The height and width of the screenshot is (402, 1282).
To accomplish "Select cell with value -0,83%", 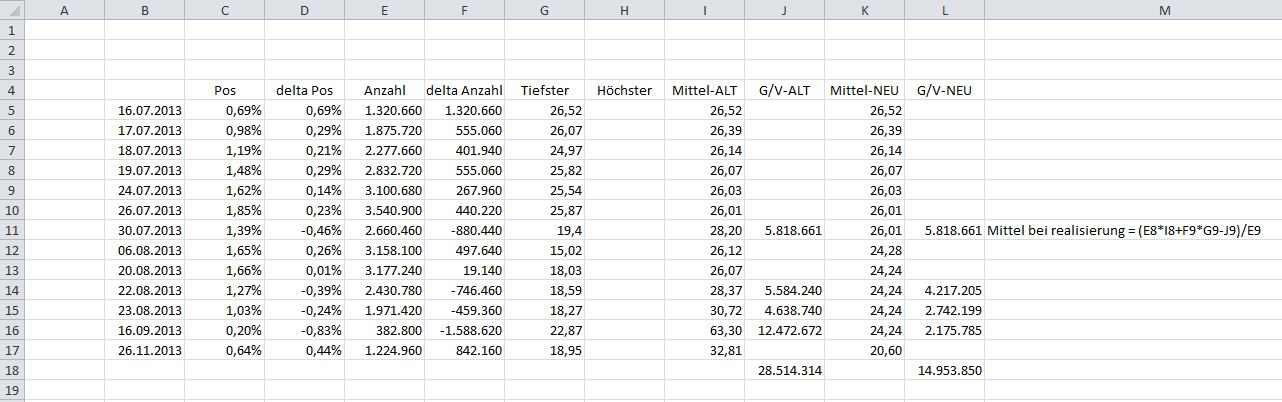I will click(304, 330).
